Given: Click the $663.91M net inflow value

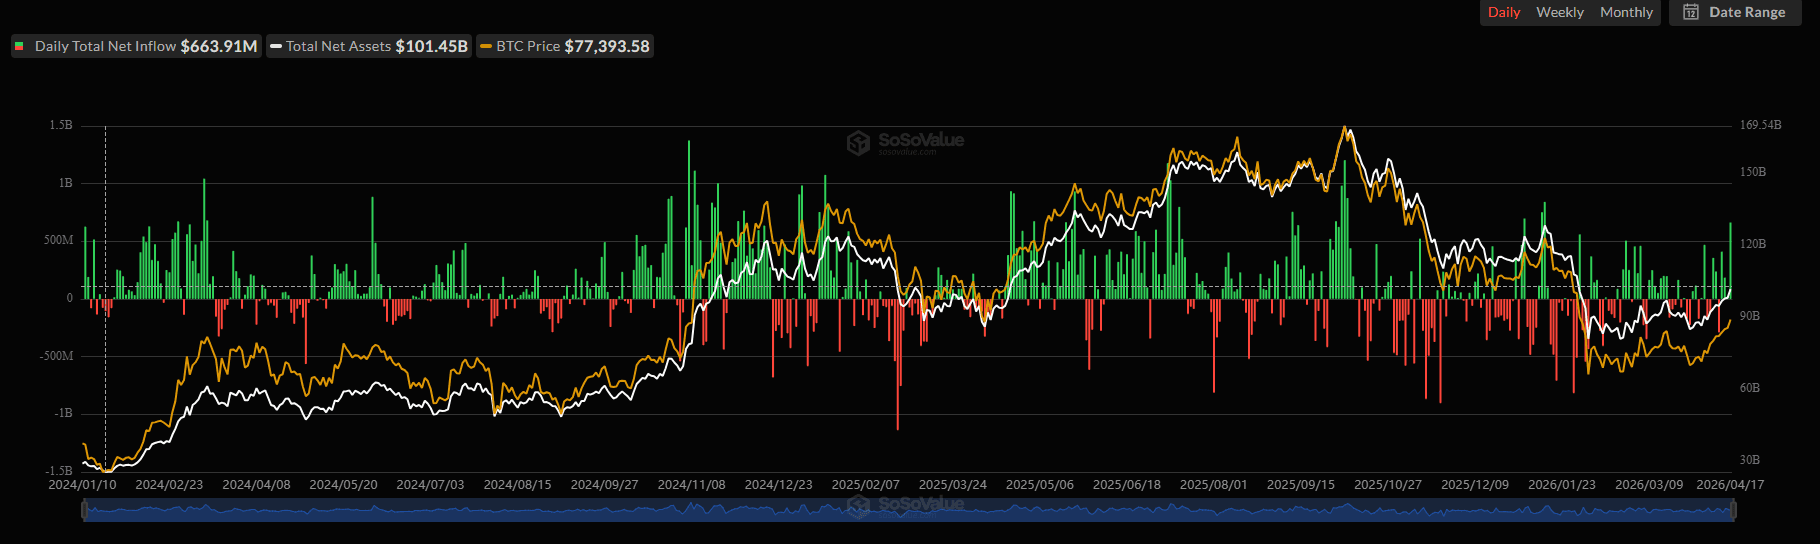Looking at the screenshot, I should tap(219, 46).
